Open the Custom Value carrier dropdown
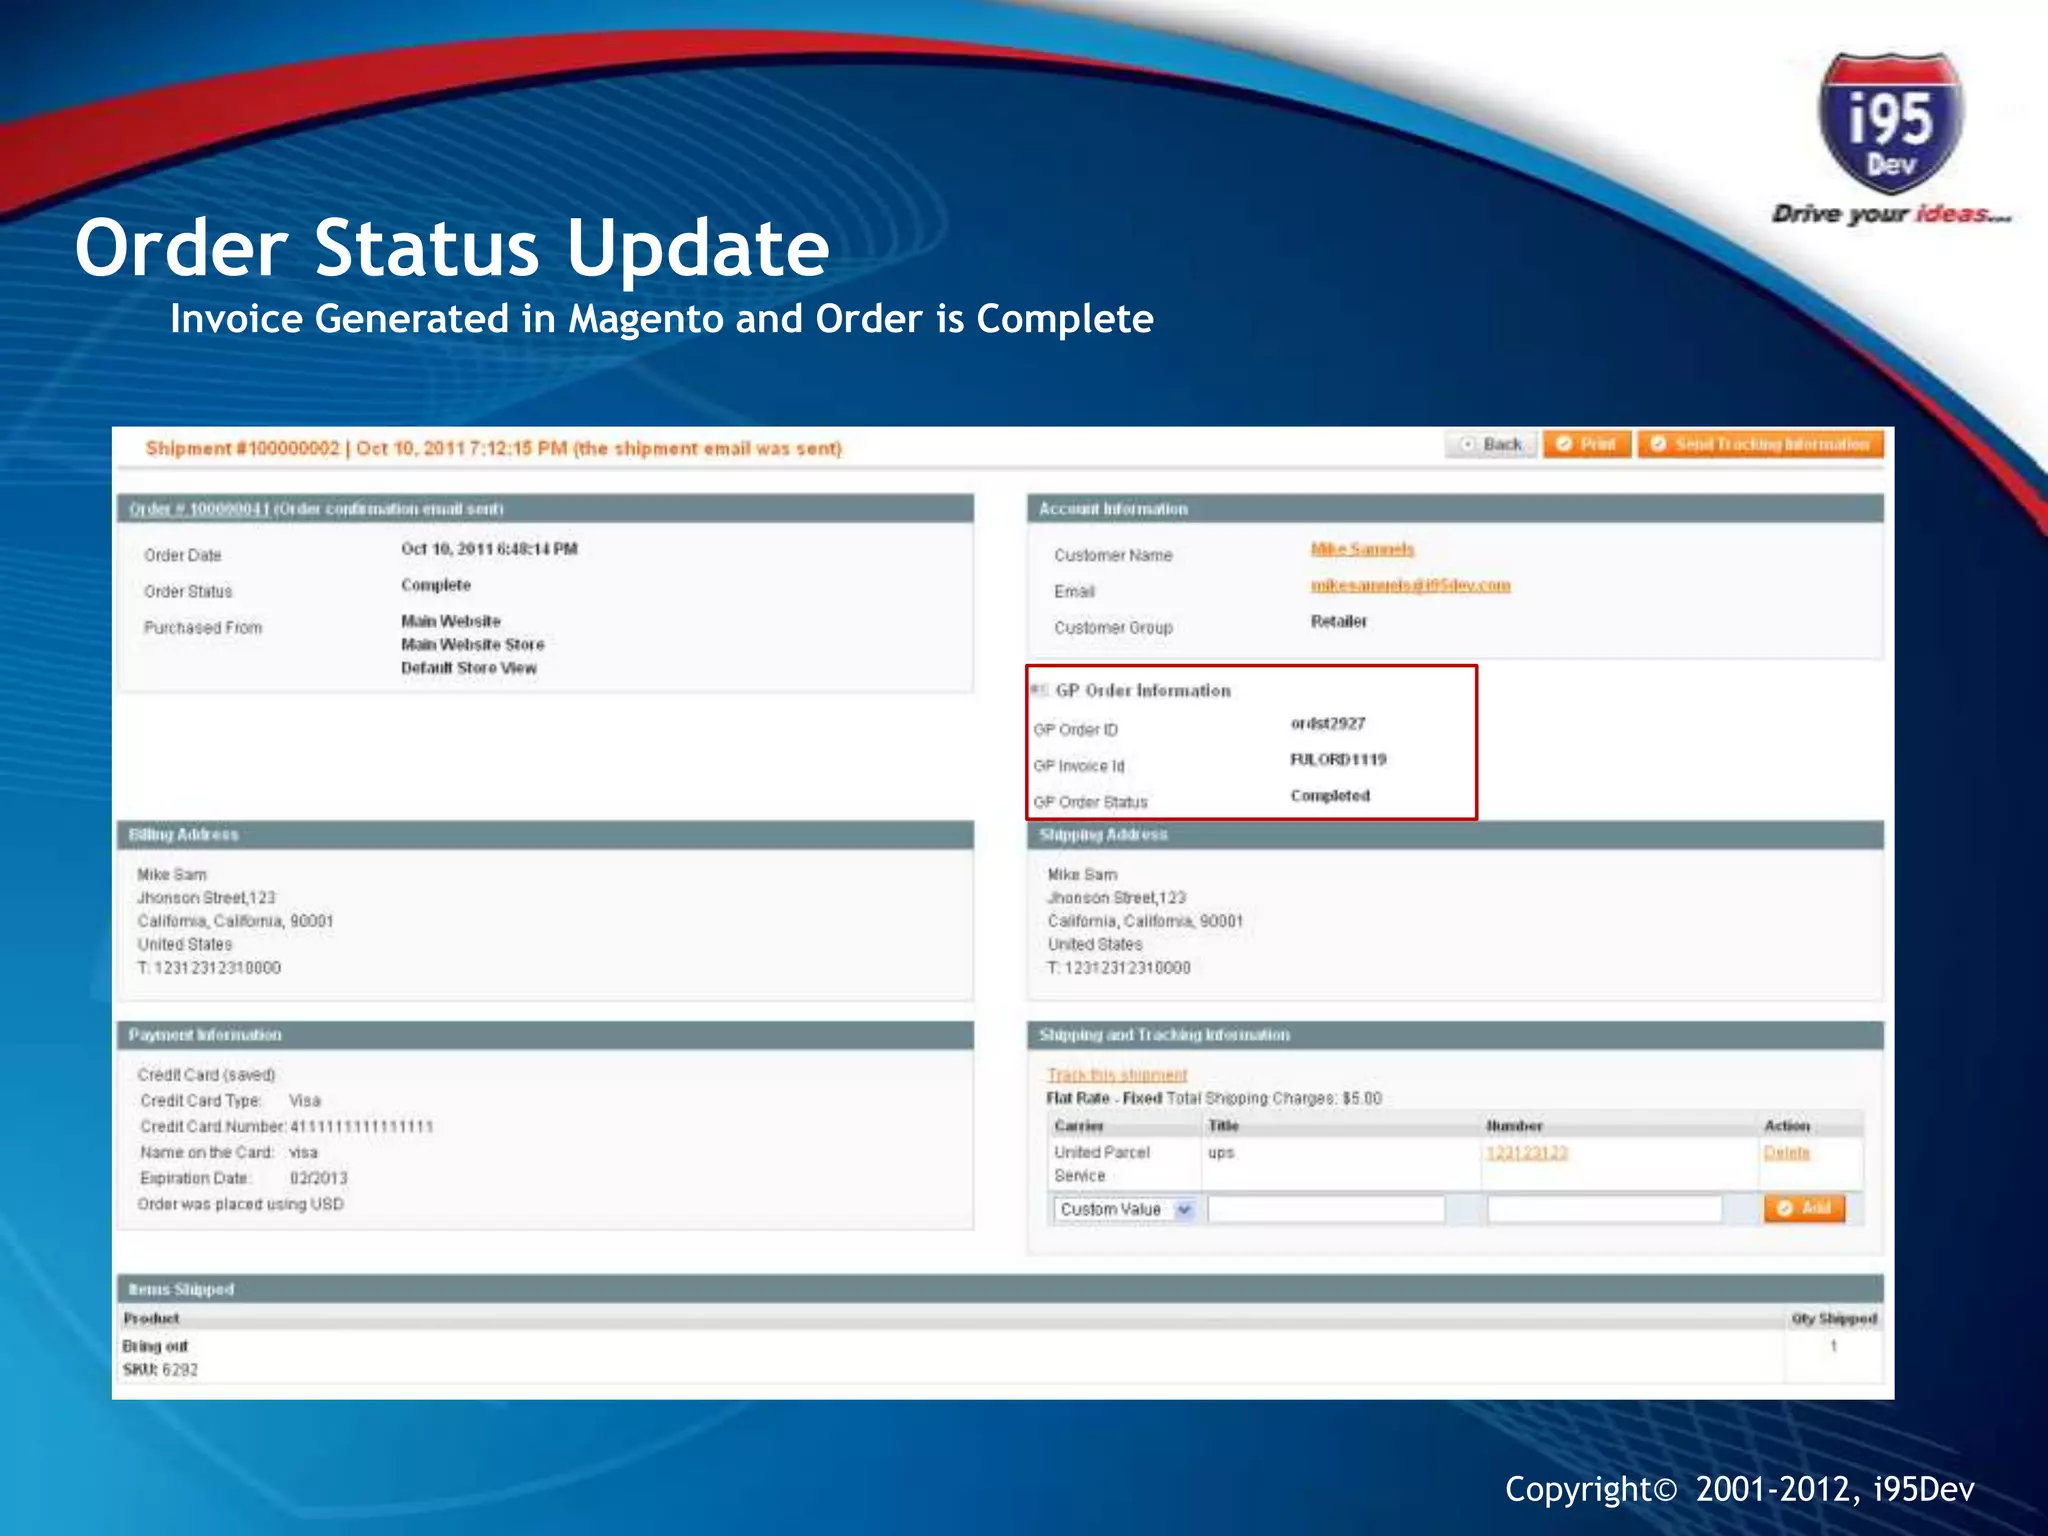The image size is (2048, 1536). [x=1123, y=1209]
